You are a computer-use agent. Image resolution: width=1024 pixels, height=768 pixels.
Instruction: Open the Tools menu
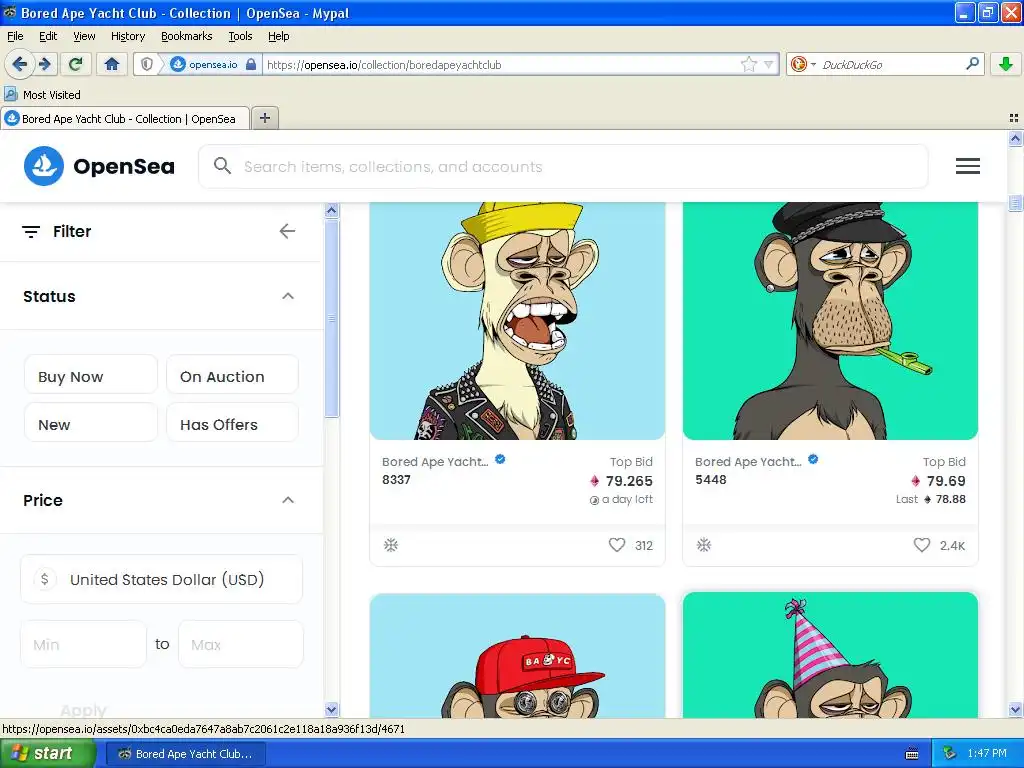(240, 36)
